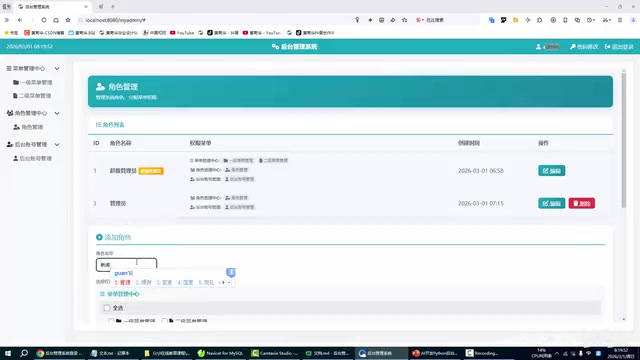Screen dimensions: 640x360
Task: Click the browser home icon
Action: [56, 20]
